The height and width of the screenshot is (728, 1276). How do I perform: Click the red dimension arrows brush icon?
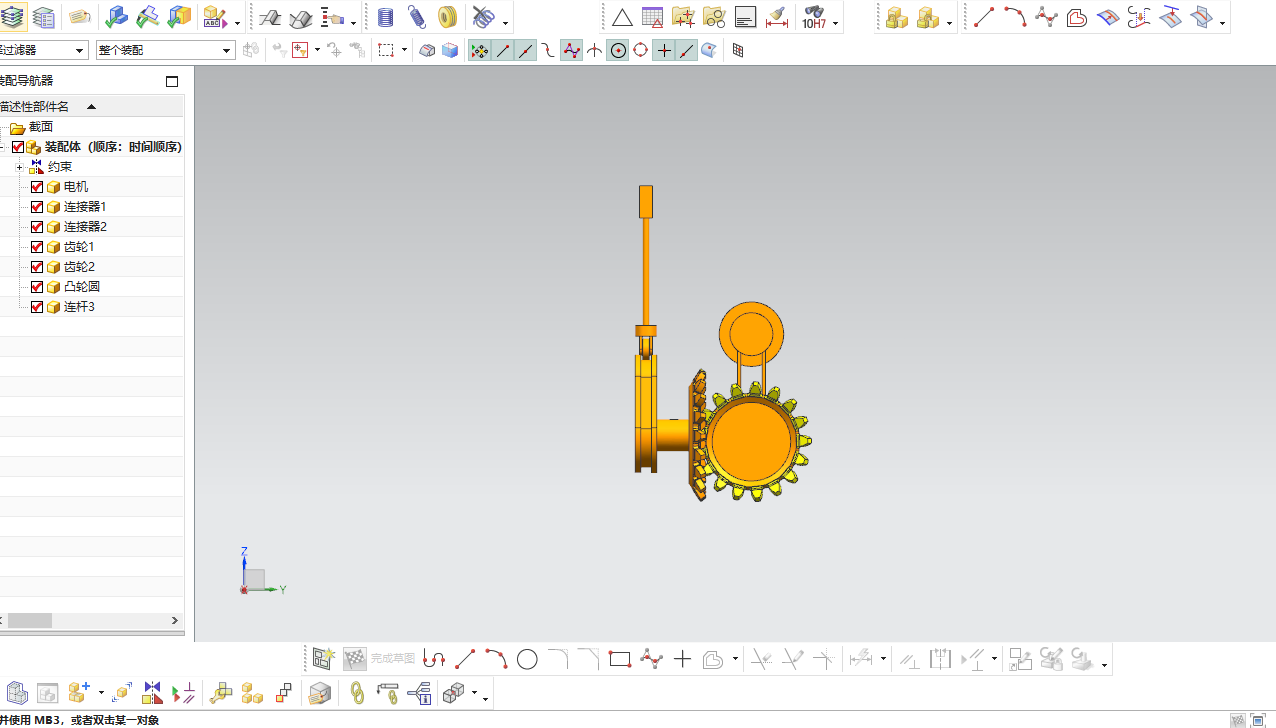(x=776, y=17)
